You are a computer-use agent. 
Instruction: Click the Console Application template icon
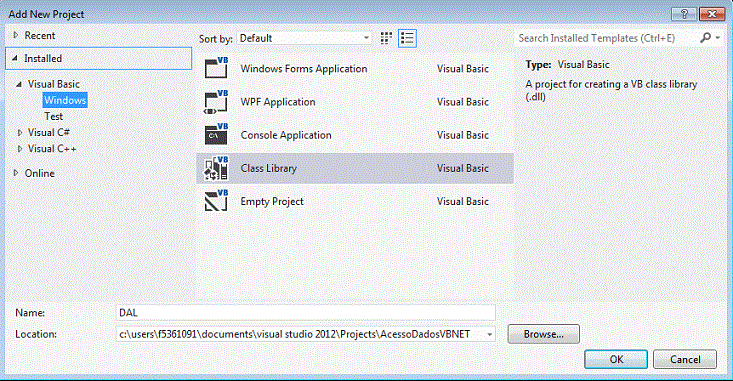pyautogui.click(x=216, y=135)
